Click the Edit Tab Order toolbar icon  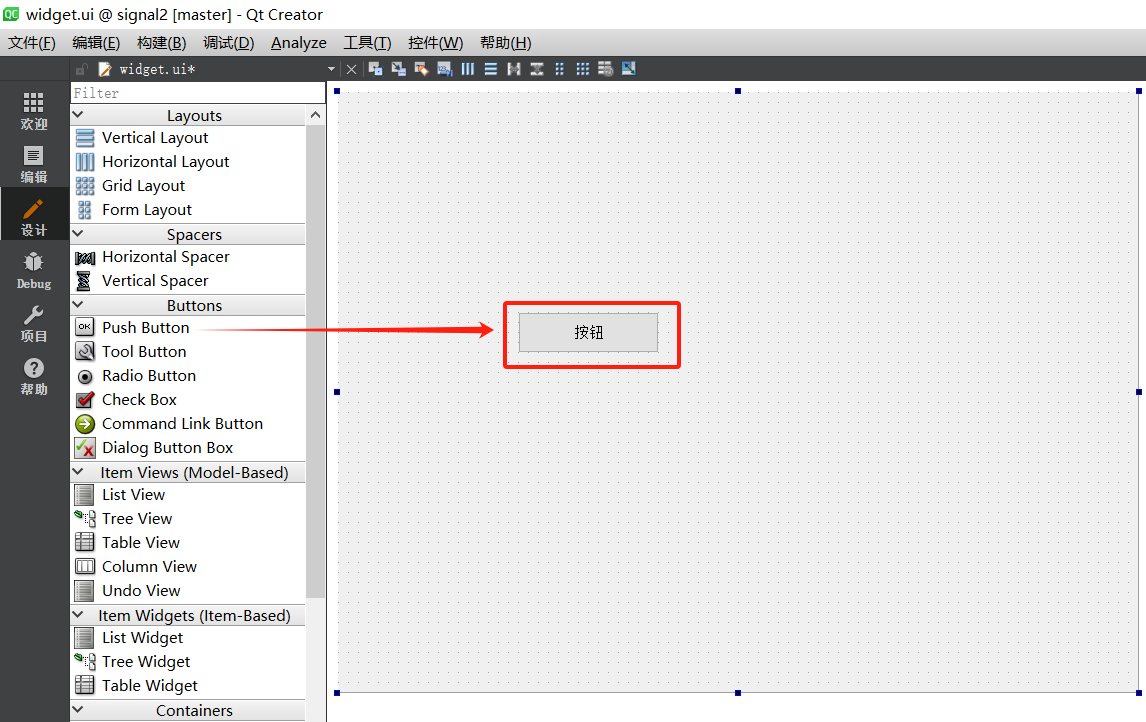[x=444, y=69]
